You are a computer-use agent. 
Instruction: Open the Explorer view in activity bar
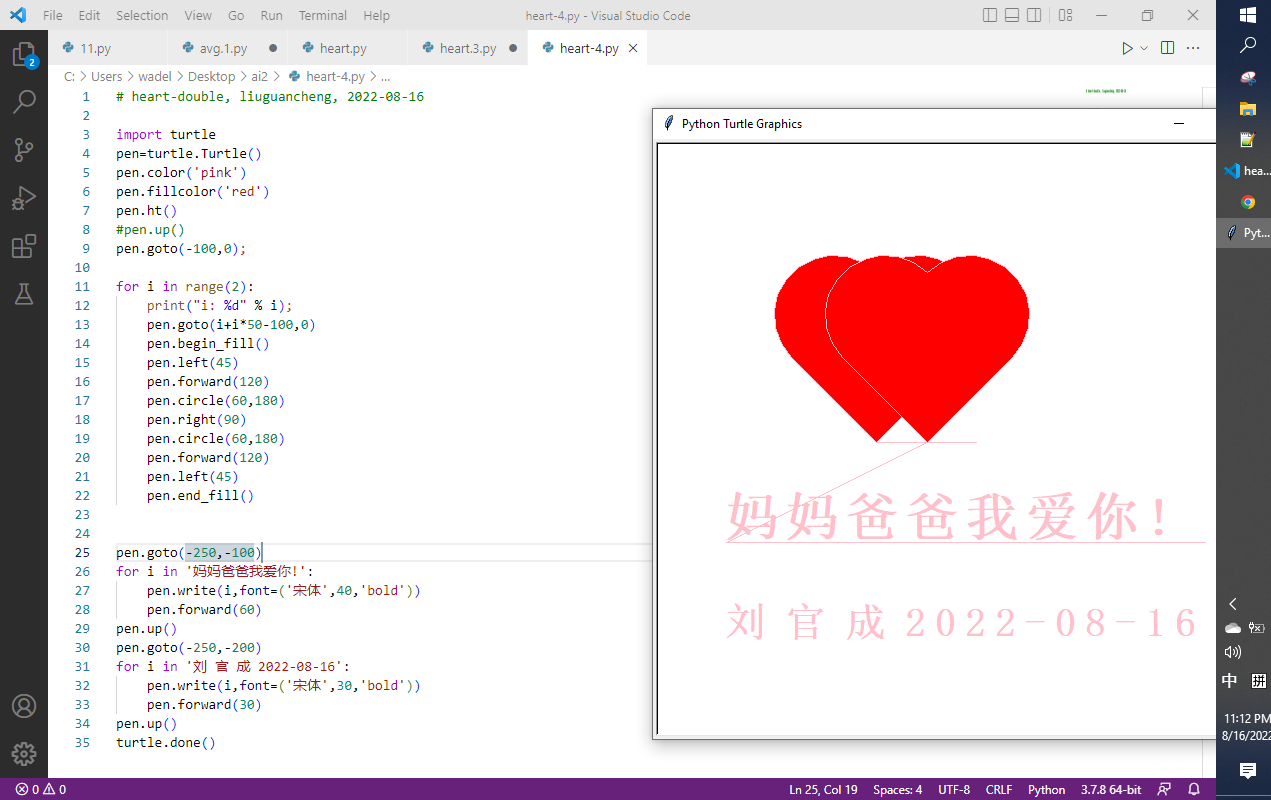click(x=24, y=55)
